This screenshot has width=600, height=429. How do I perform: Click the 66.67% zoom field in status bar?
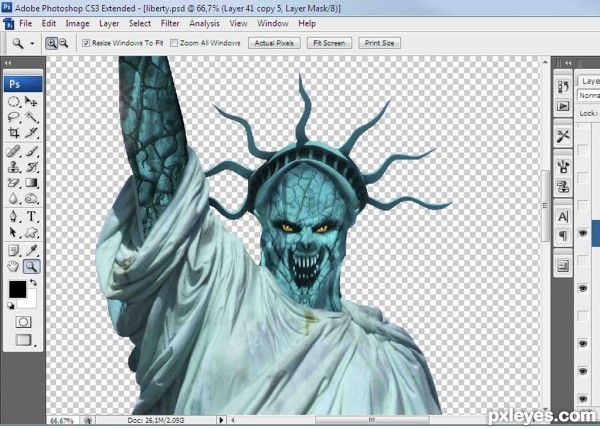62,420
